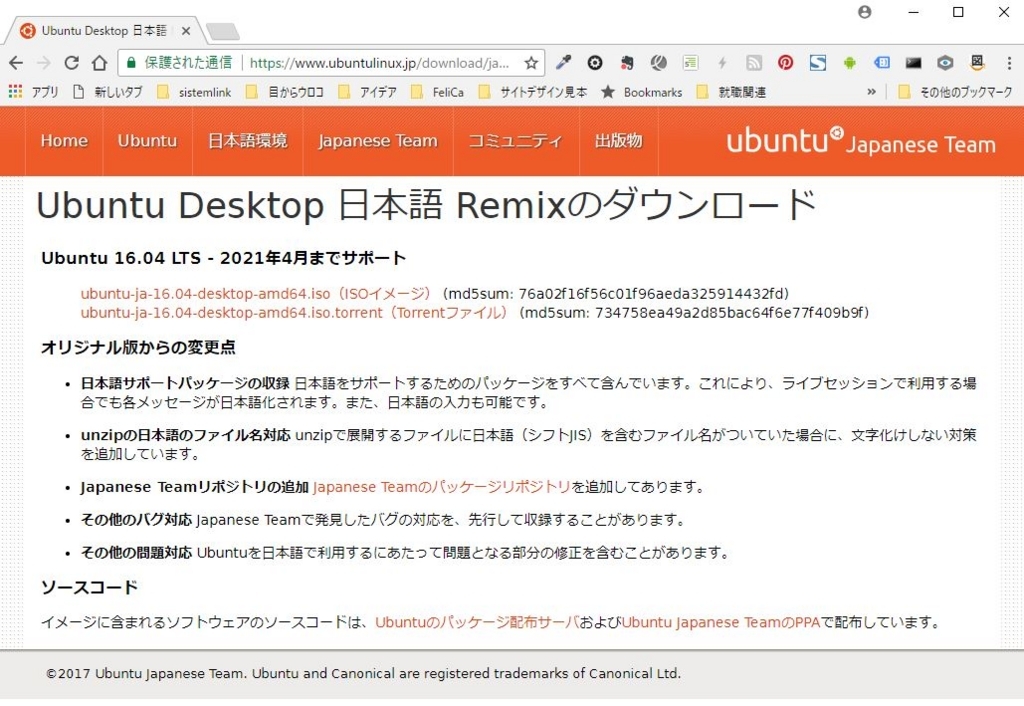1024x706 pixels.
Task: Click the オリジナル版からの変更点 heading
Action: point(138,347)
